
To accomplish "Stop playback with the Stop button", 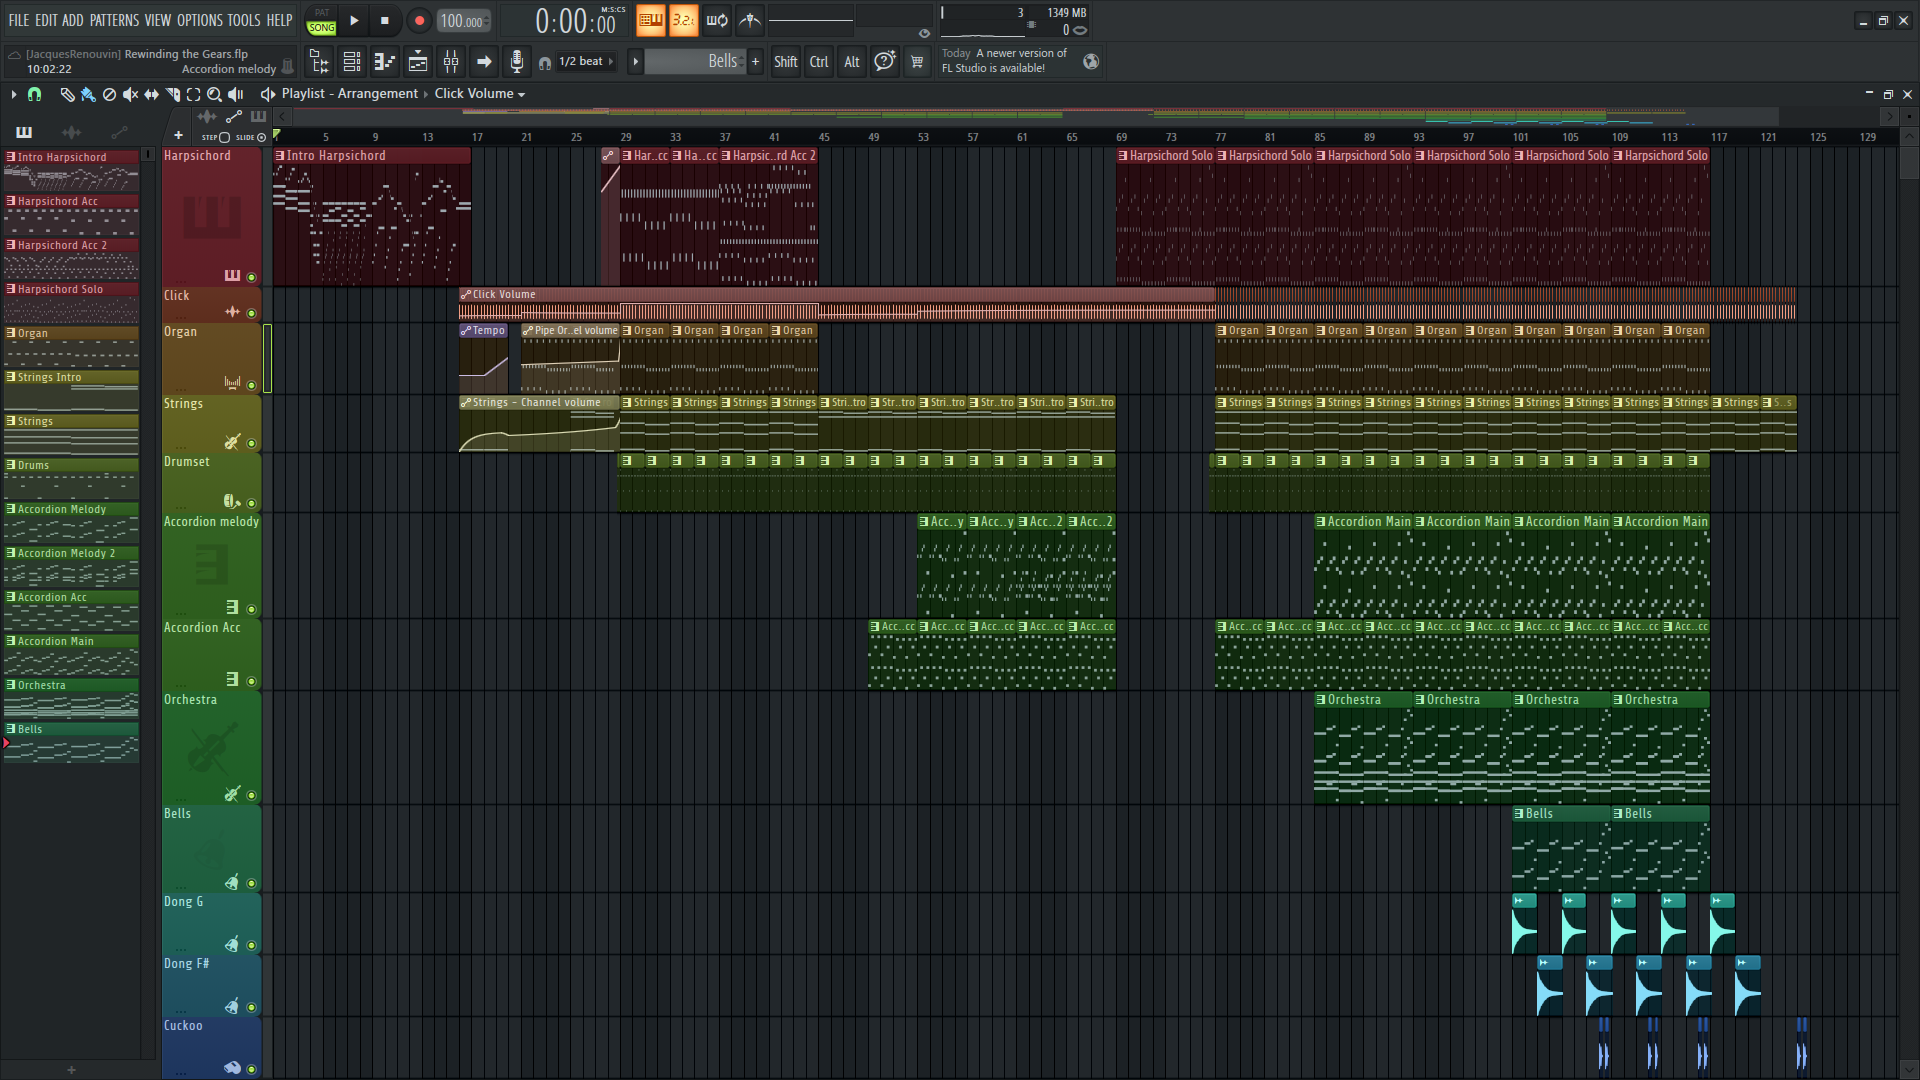I will 385,20.
